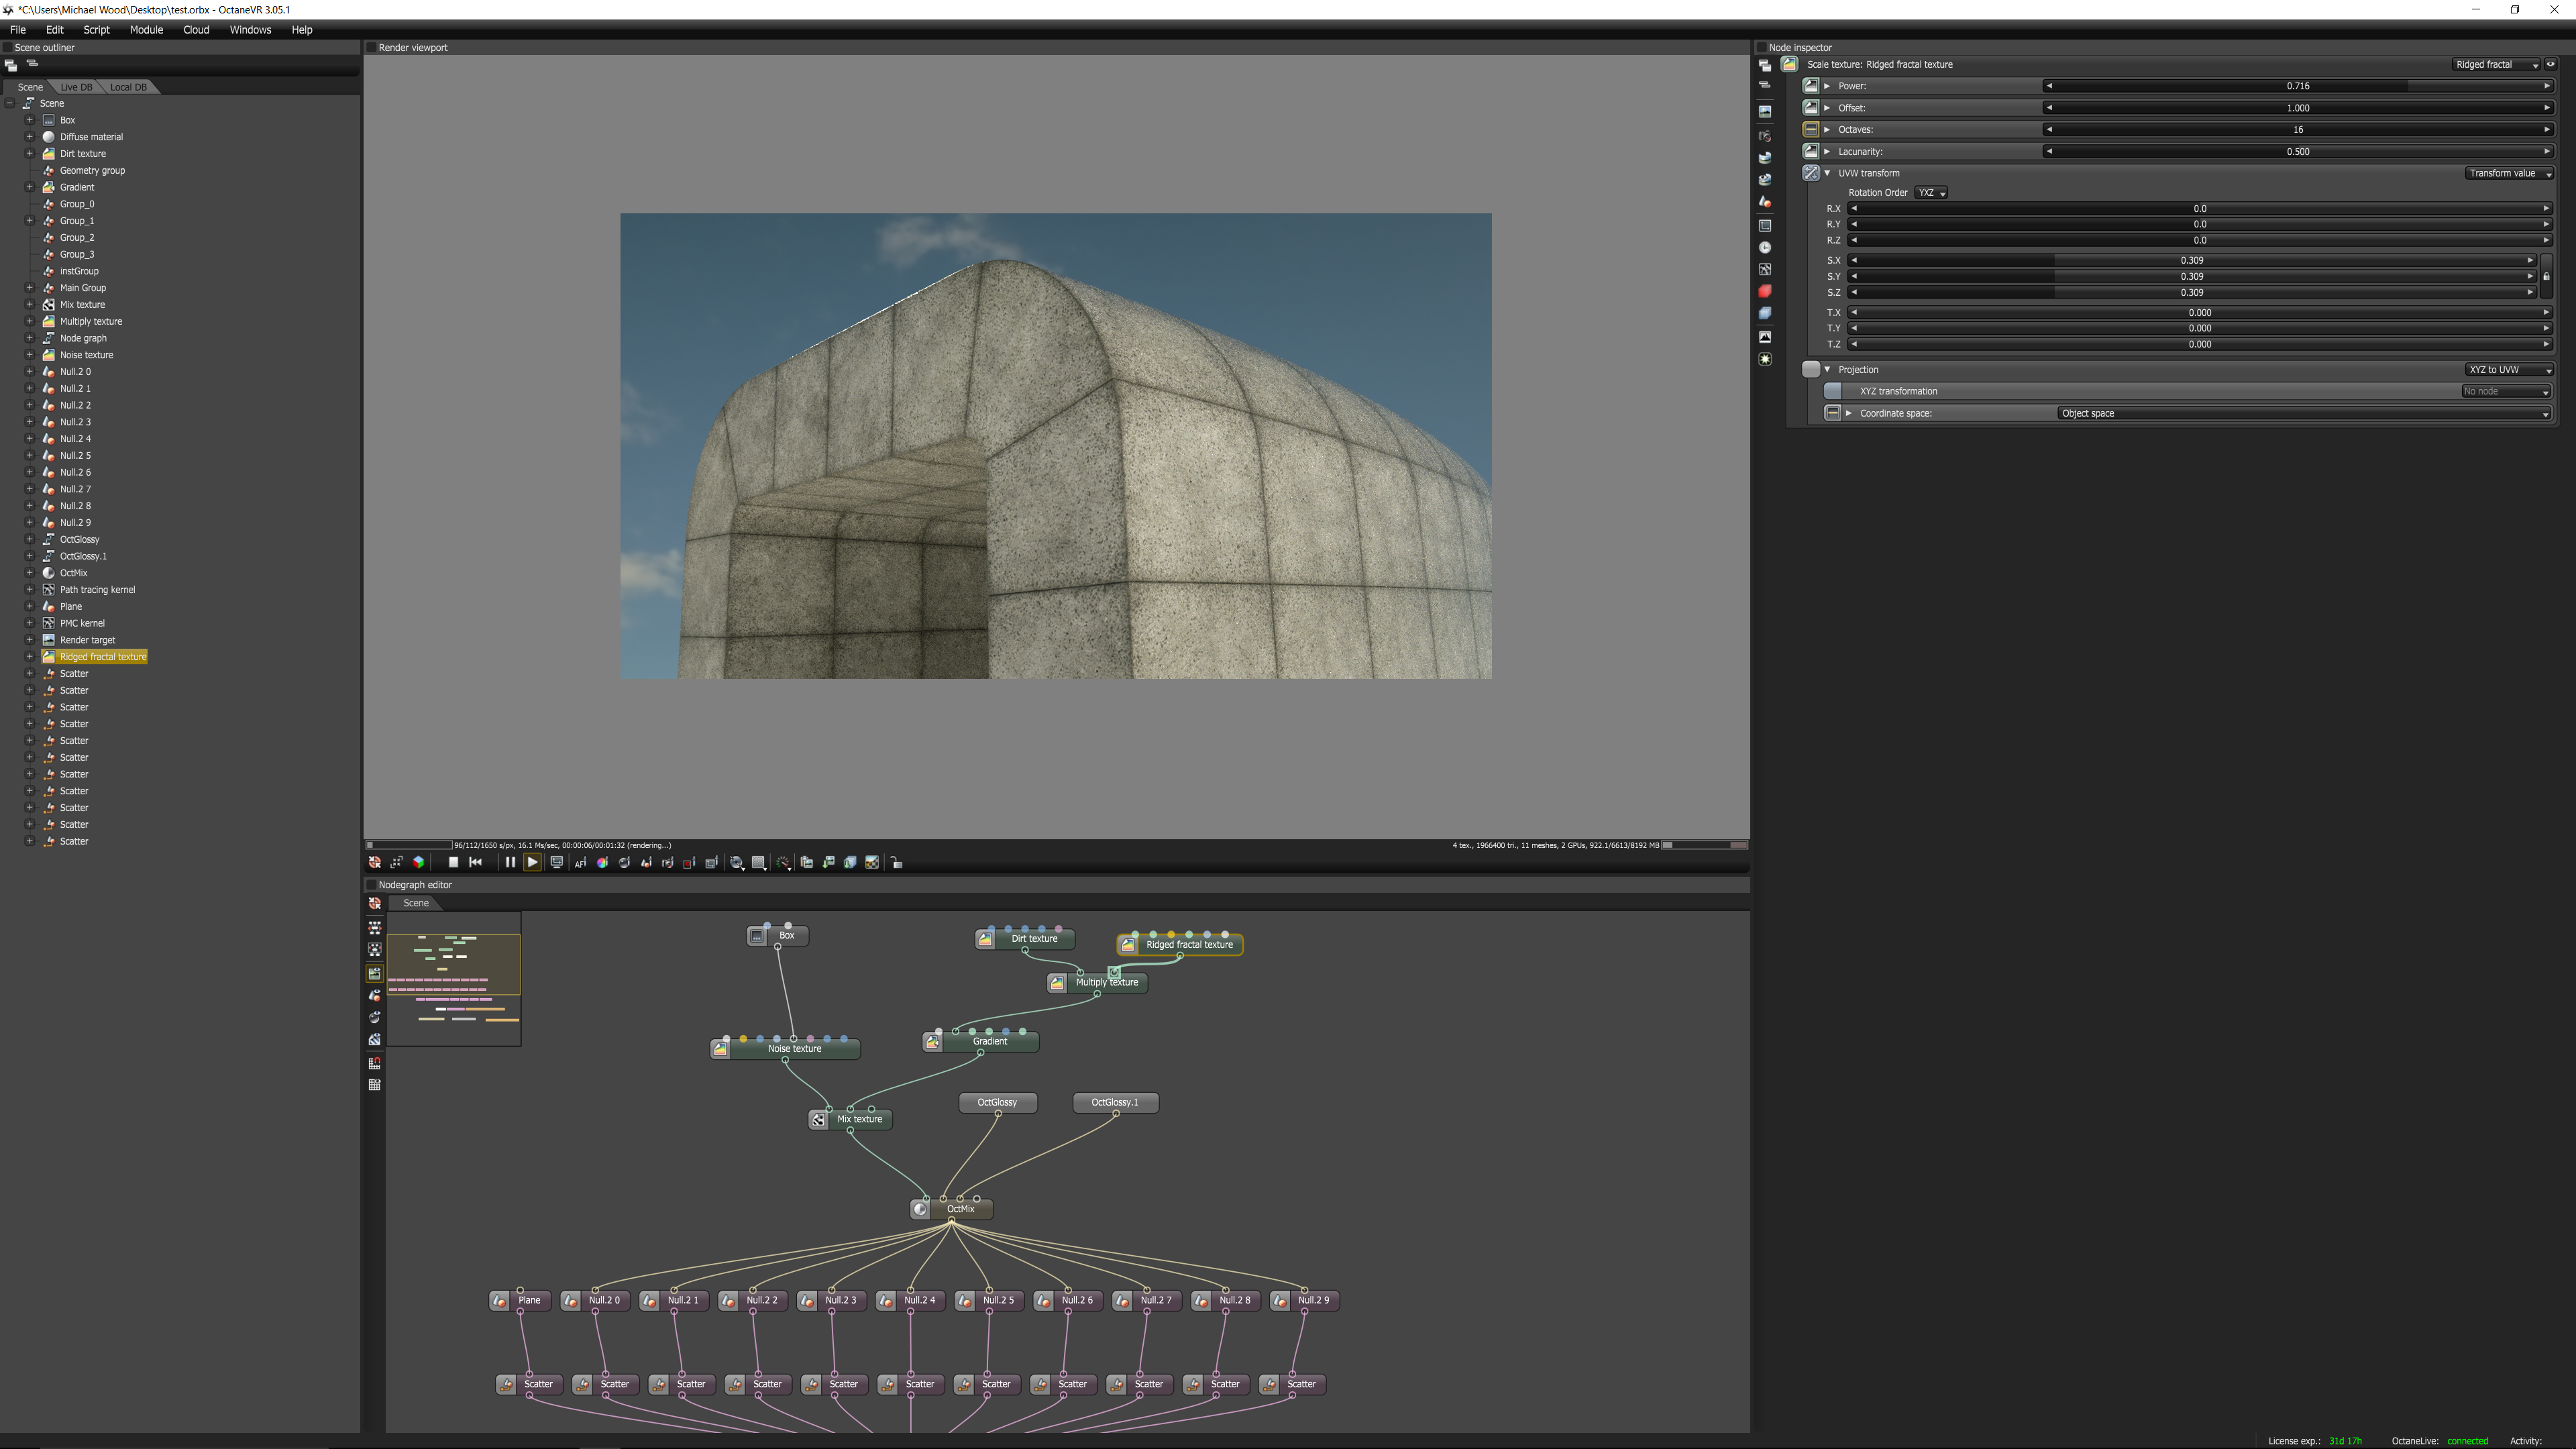Click the nodegraph minimap thumbnail
This screenshot has height=1449, width=2576.
pos(453,978)
